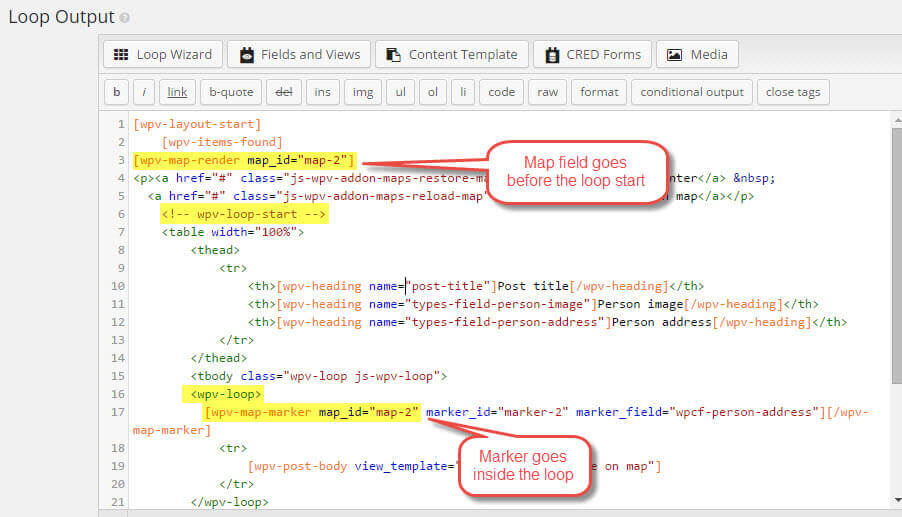The height and width of the screenshot is (517, 902).
Task: Click the closing thead tag on line 14
Action: click(219, 358)
